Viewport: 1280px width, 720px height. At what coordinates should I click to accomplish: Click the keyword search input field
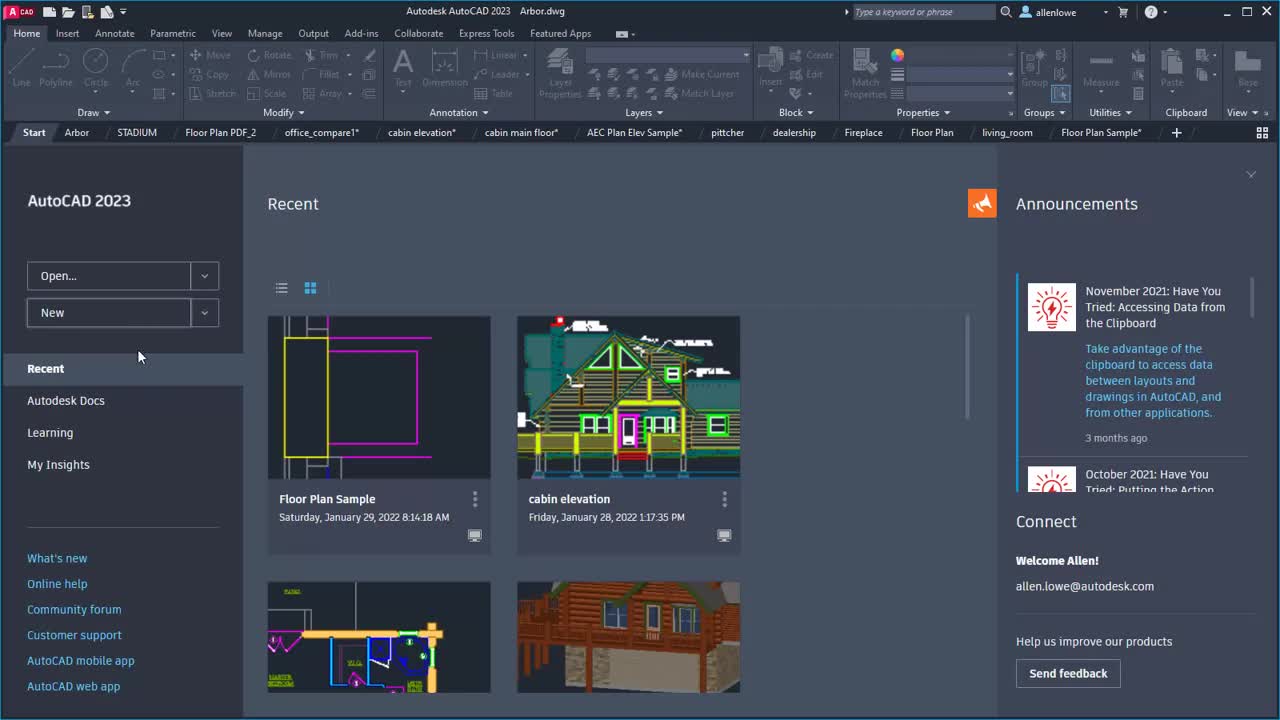[922, 12]
